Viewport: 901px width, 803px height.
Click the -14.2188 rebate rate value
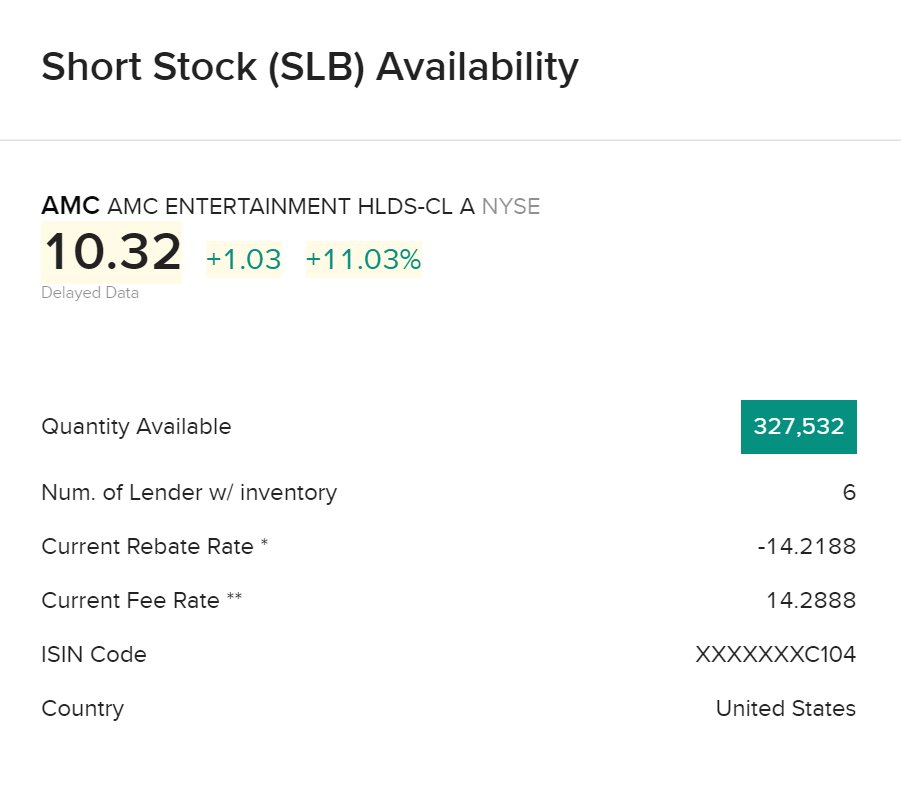(806, 547)
